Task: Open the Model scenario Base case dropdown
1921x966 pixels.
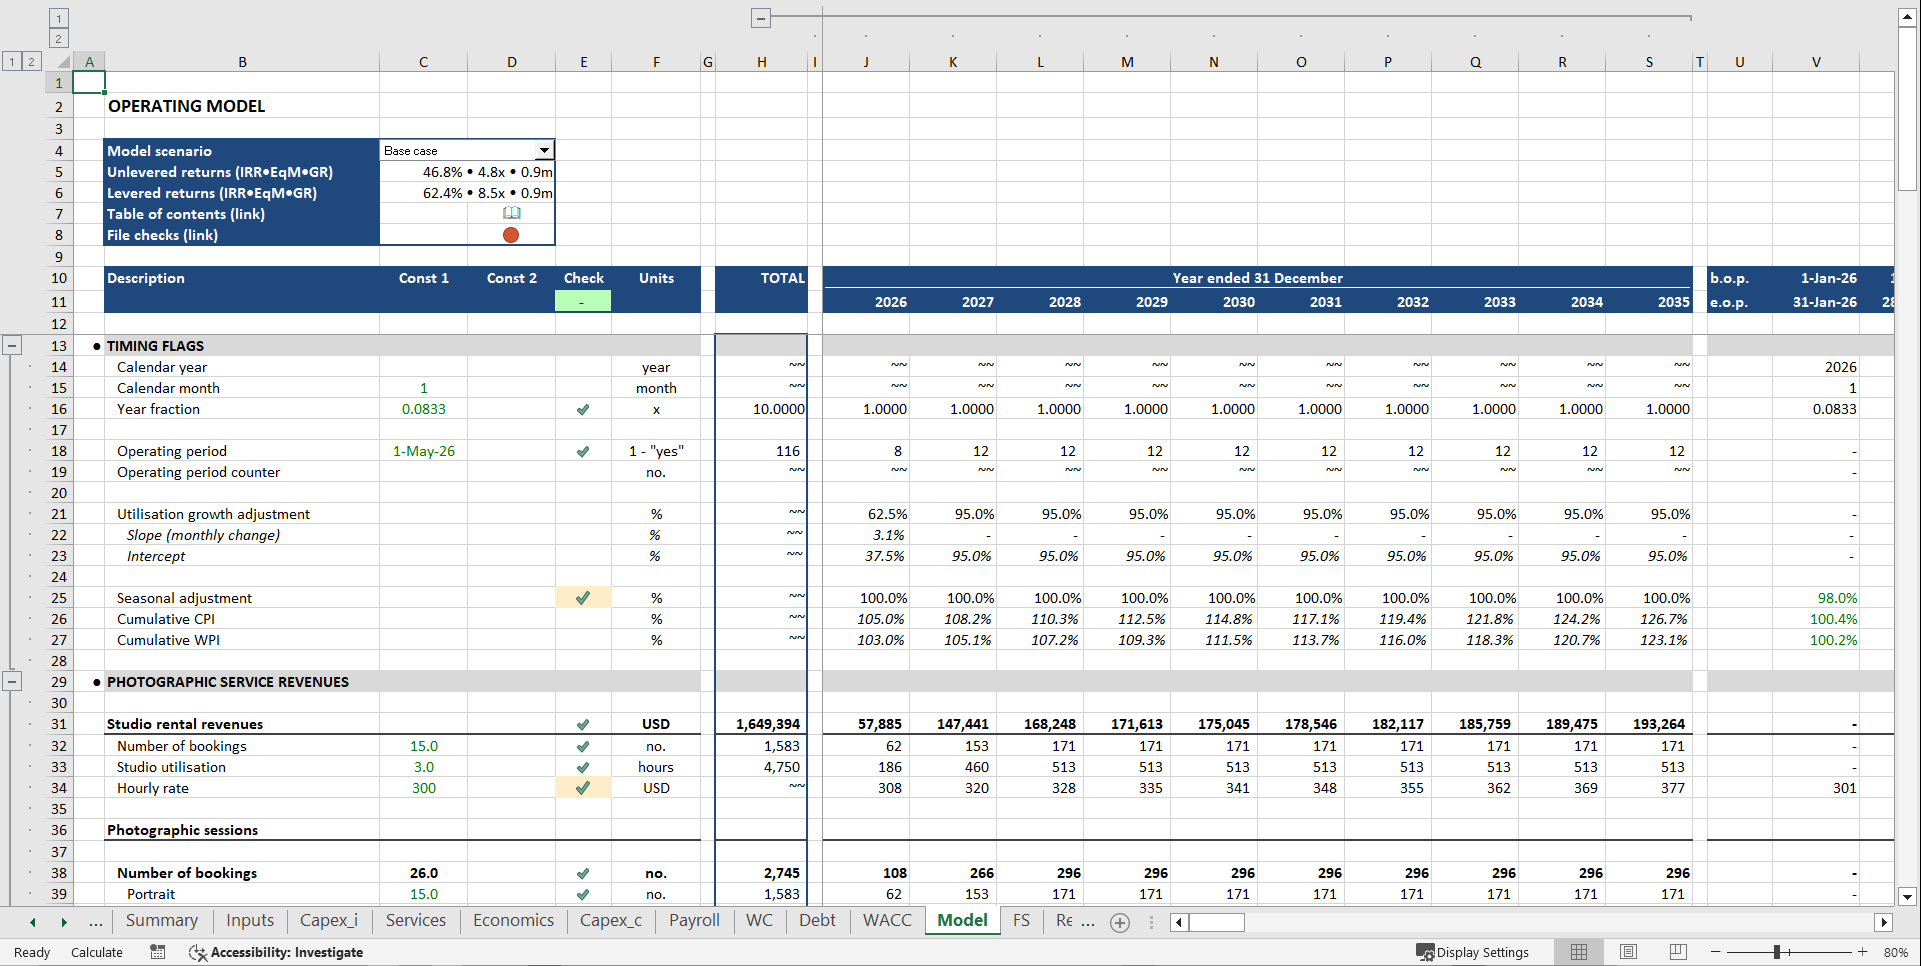Action: pyautogui.click(x=545, y=149)
